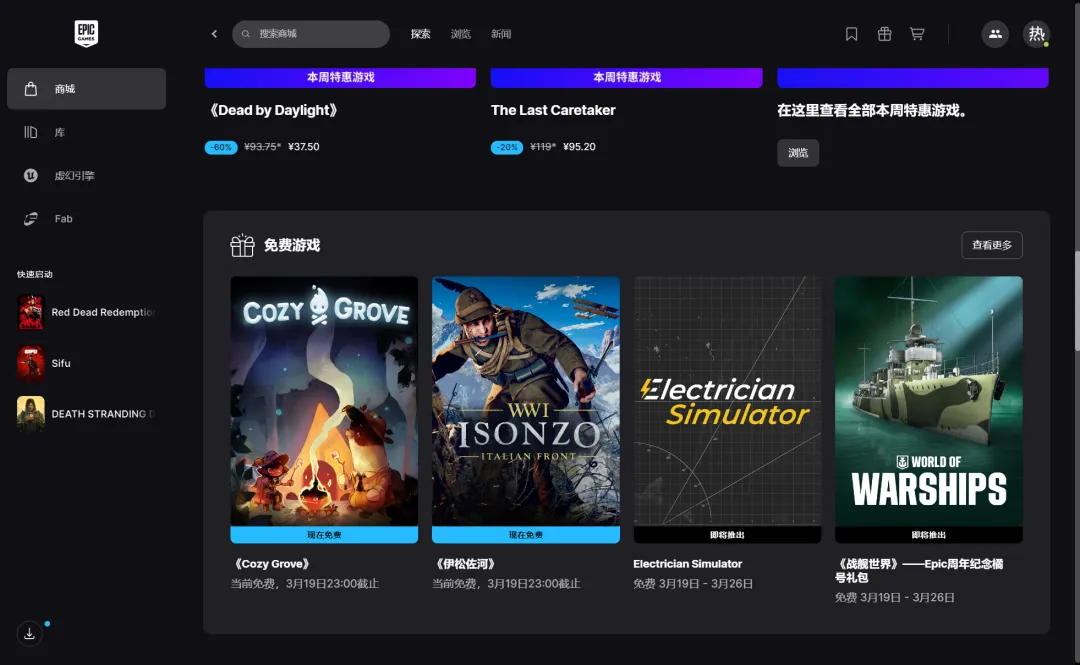Image resolution: width=1080 pixels, height=665 pixels.
Task: Switch to the 浏览 tab
Action: [x=461, y=34]
